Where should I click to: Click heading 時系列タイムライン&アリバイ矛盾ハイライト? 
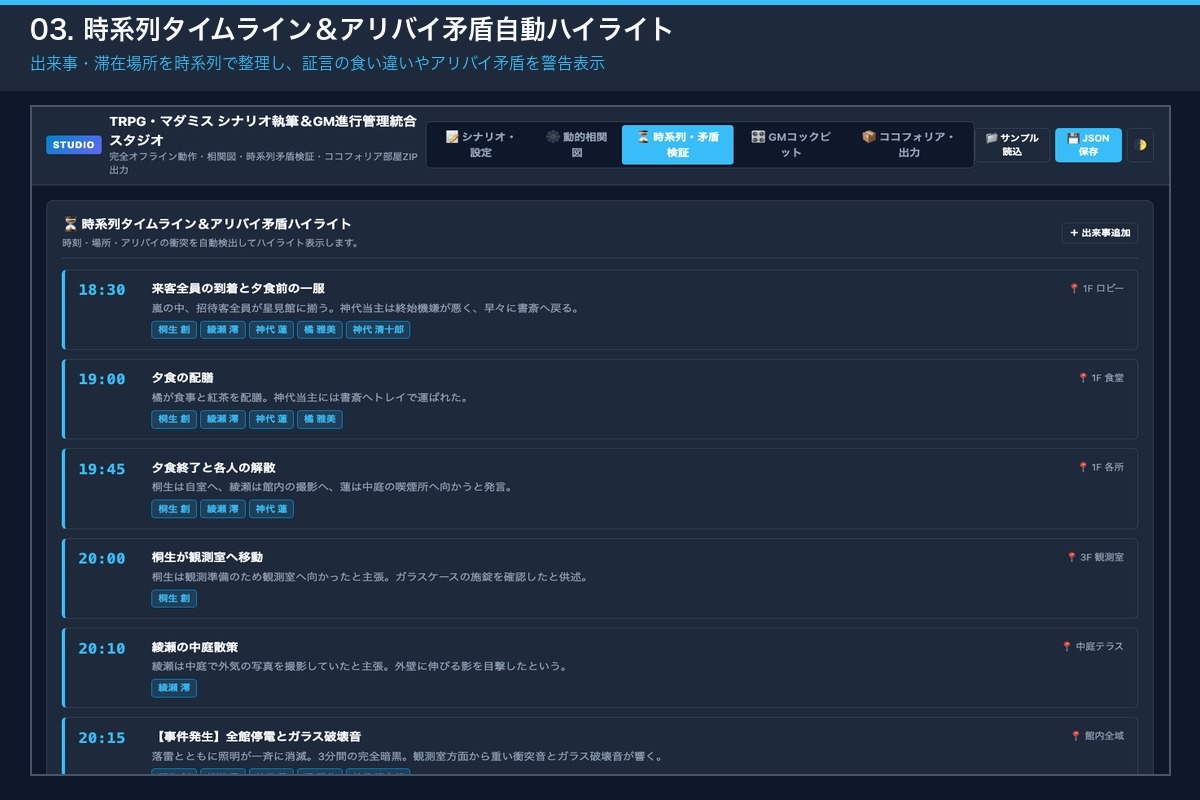click(216, 224)
